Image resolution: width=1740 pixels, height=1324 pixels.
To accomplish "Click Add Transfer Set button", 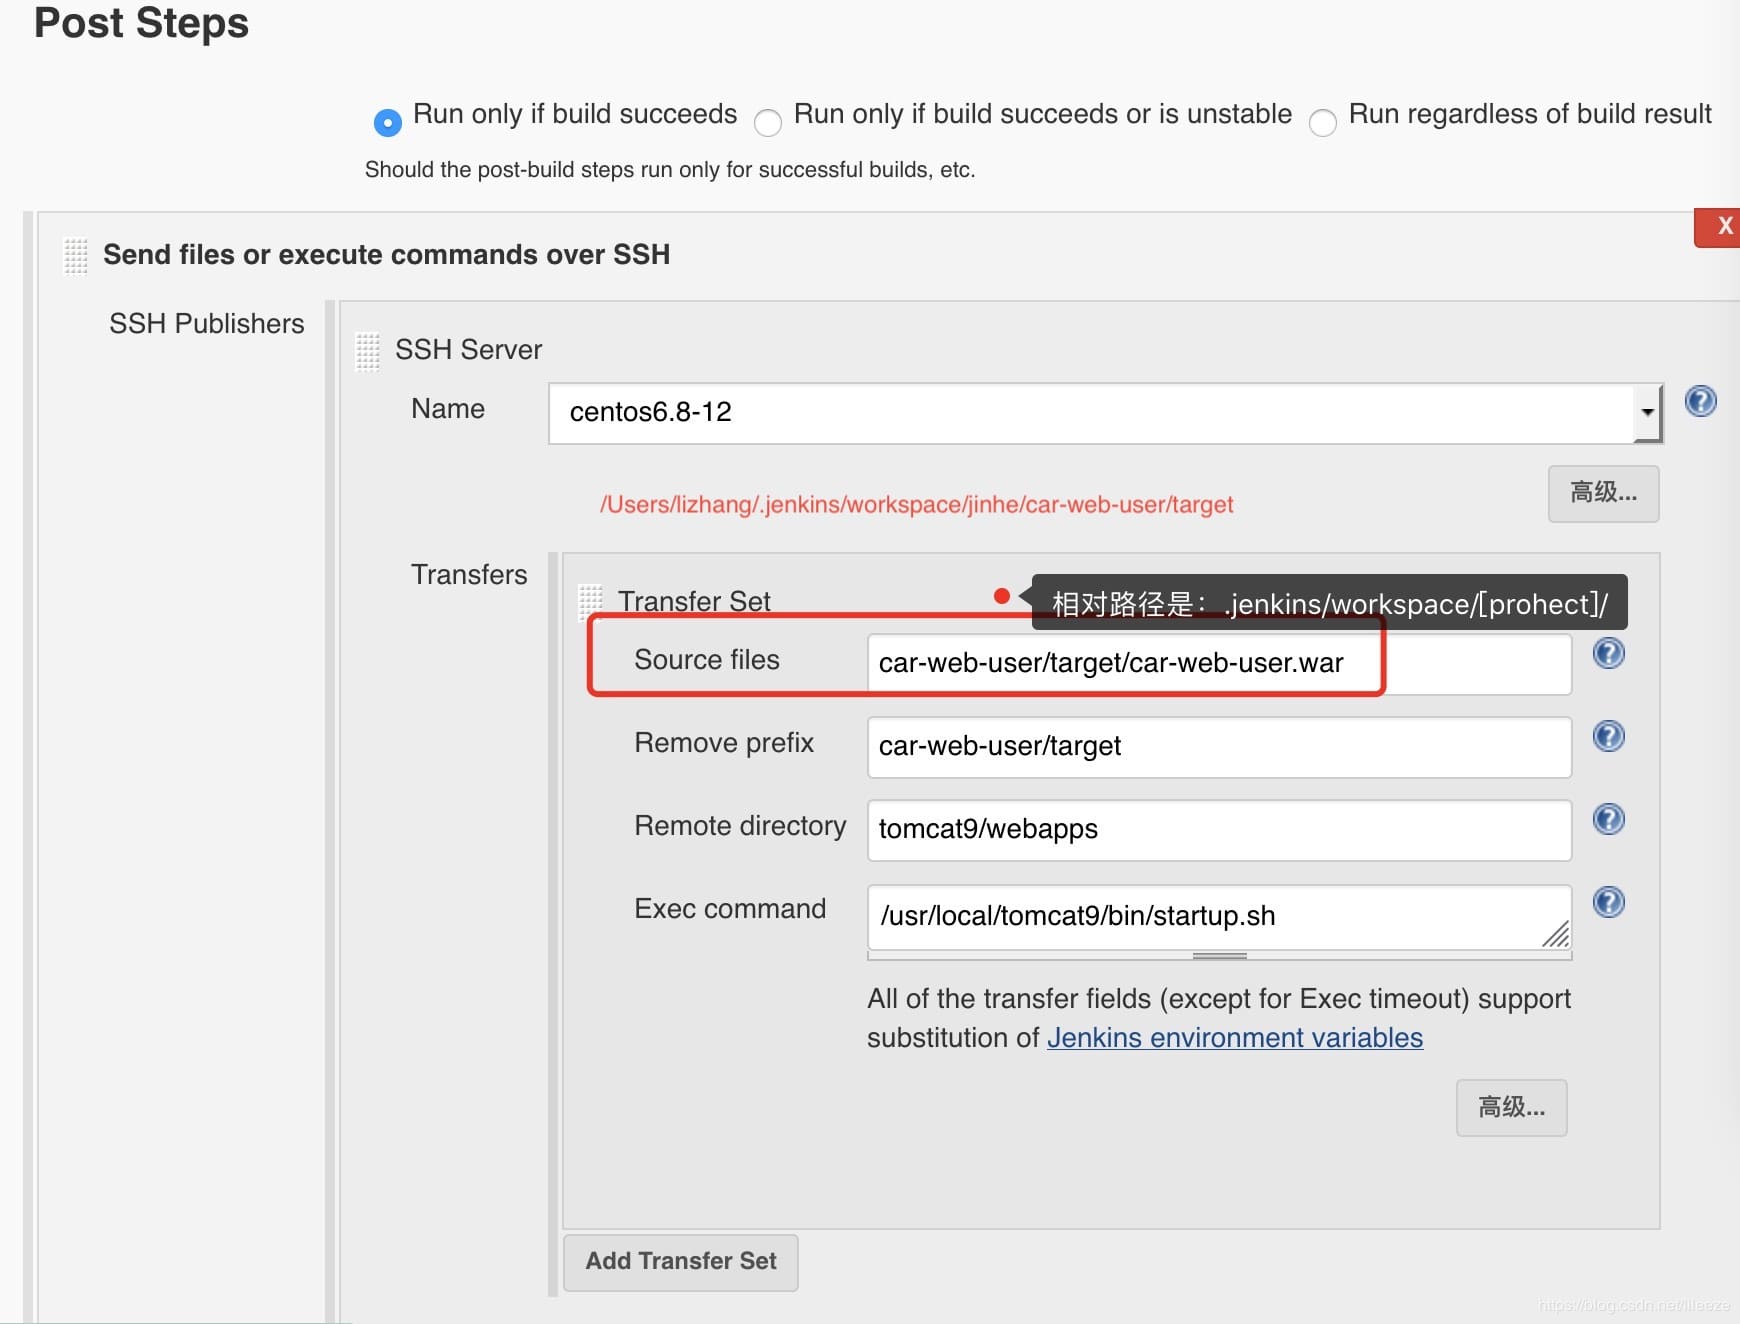I will pyautogui.click(x=680, y=1262).
